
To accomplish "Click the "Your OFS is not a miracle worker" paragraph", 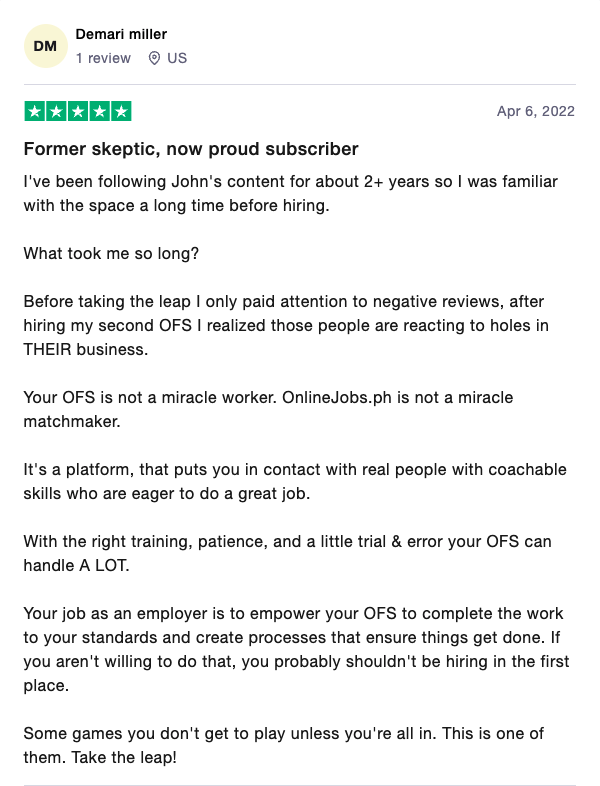I will pyautogui.click(x=268, y=409).
